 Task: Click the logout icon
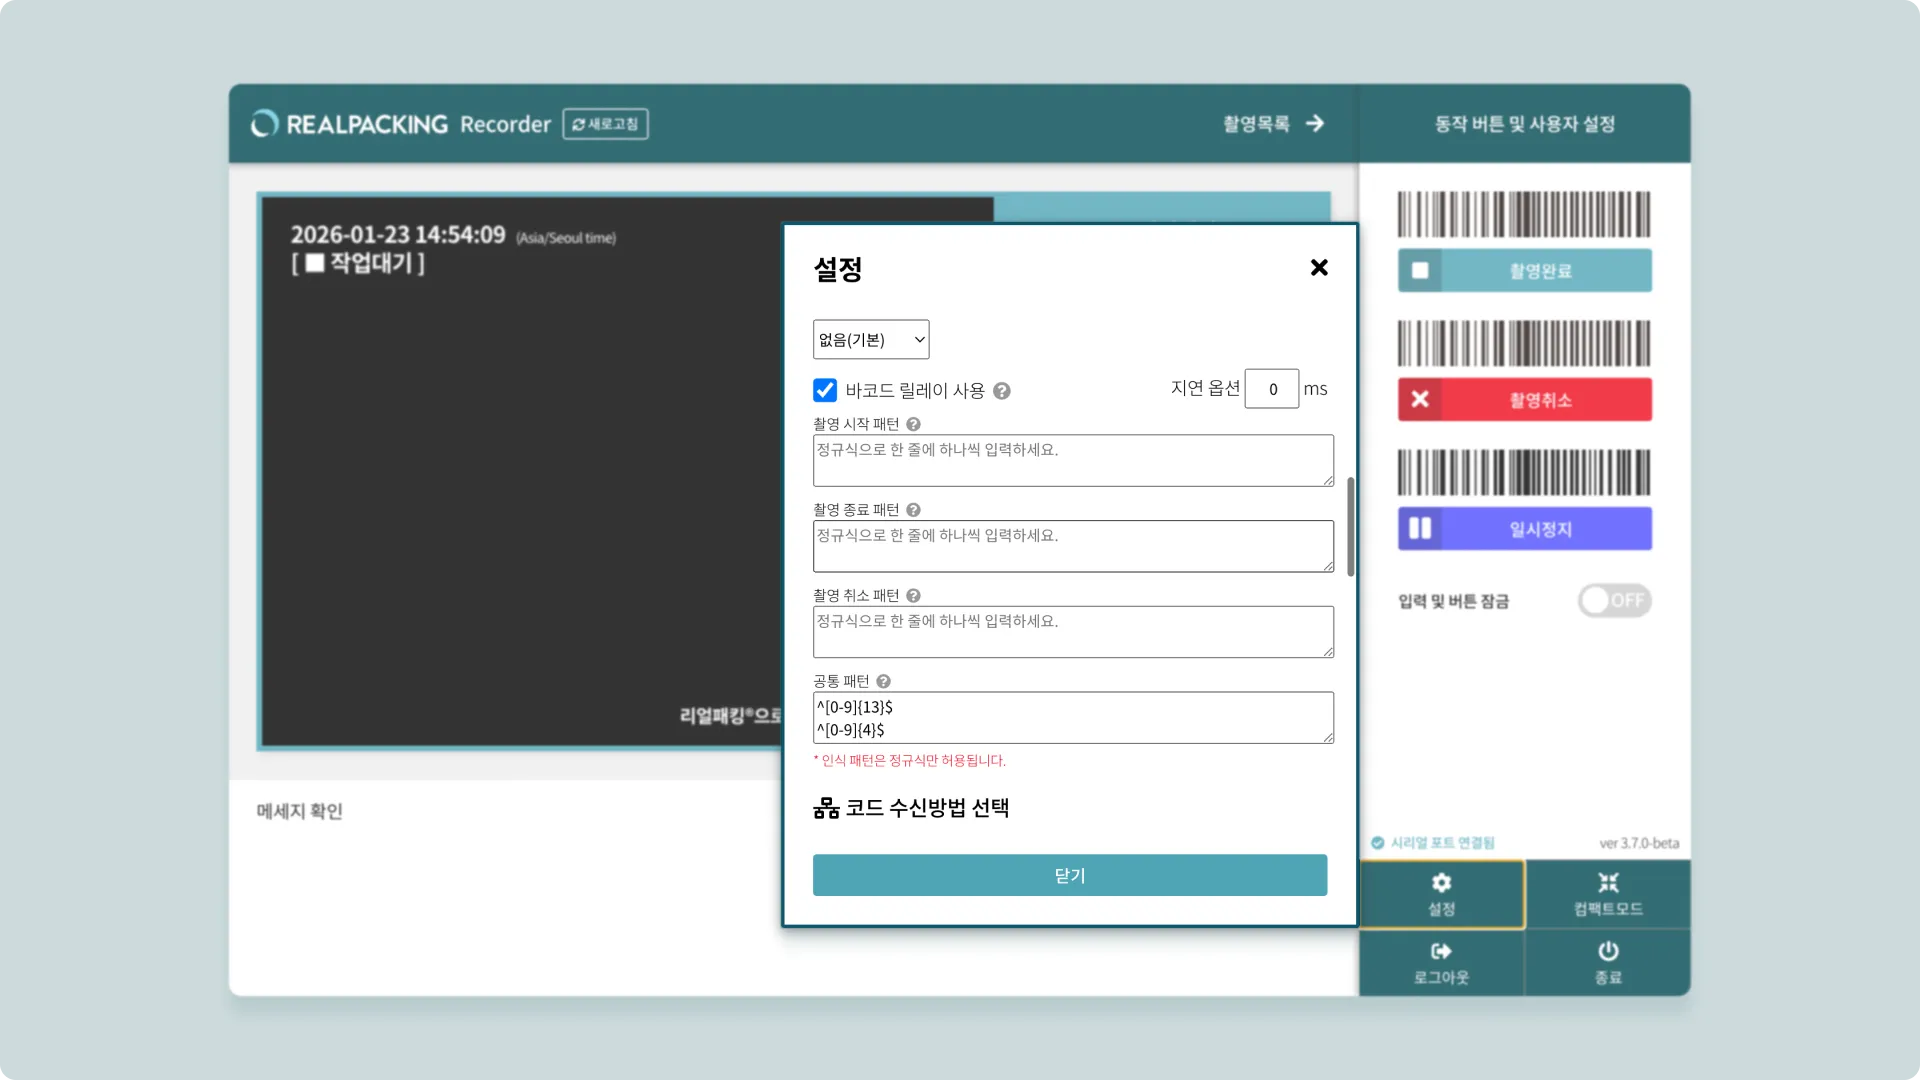tap(1441, 951)
